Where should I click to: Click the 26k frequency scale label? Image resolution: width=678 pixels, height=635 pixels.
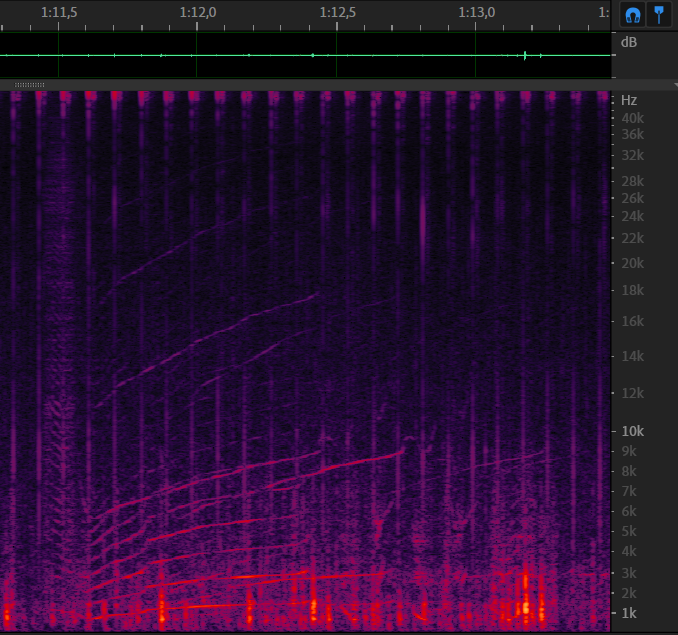[x=633, y=199]
